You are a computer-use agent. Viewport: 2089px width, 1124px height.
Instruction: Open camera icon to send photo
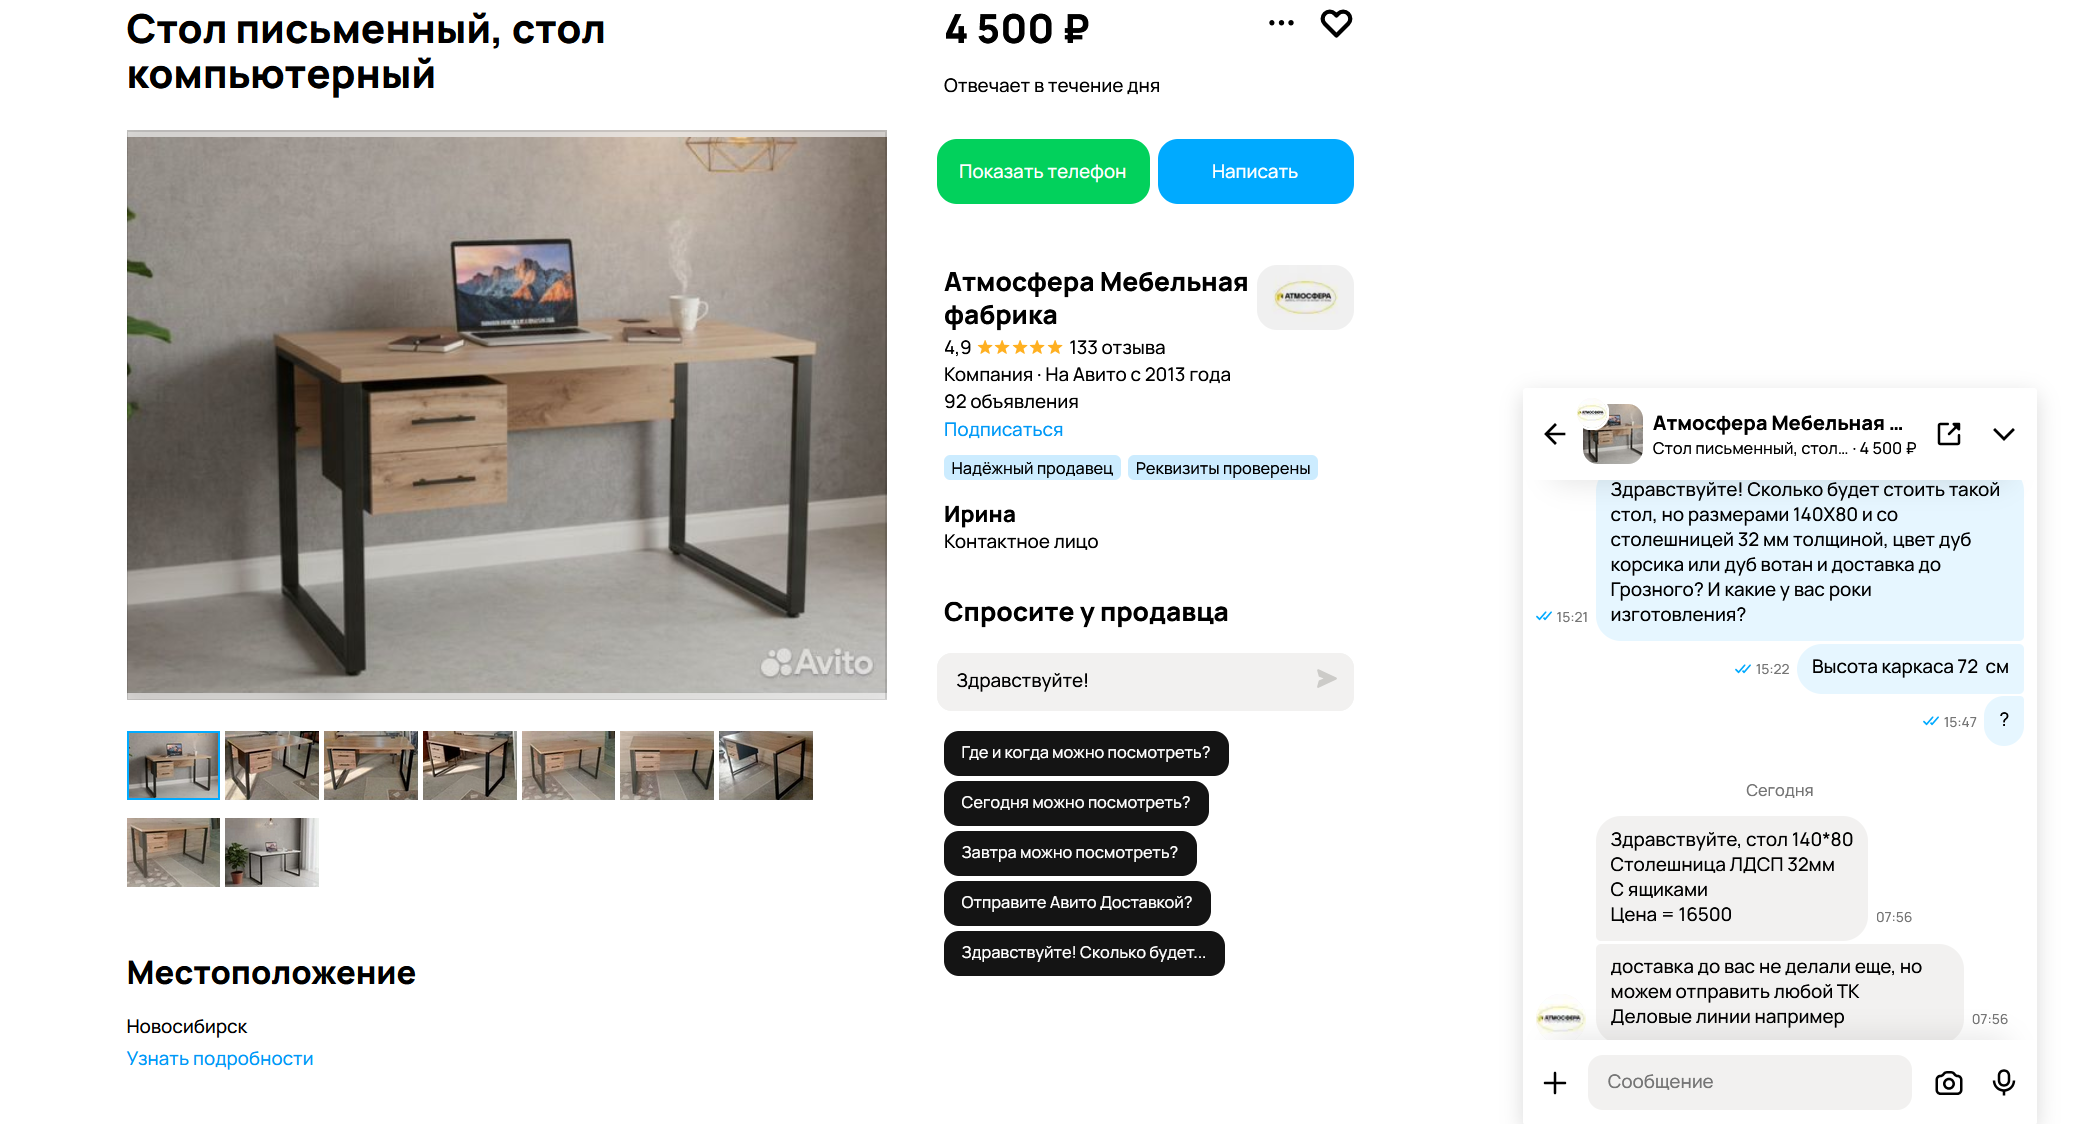[x=1949, y=1083]
